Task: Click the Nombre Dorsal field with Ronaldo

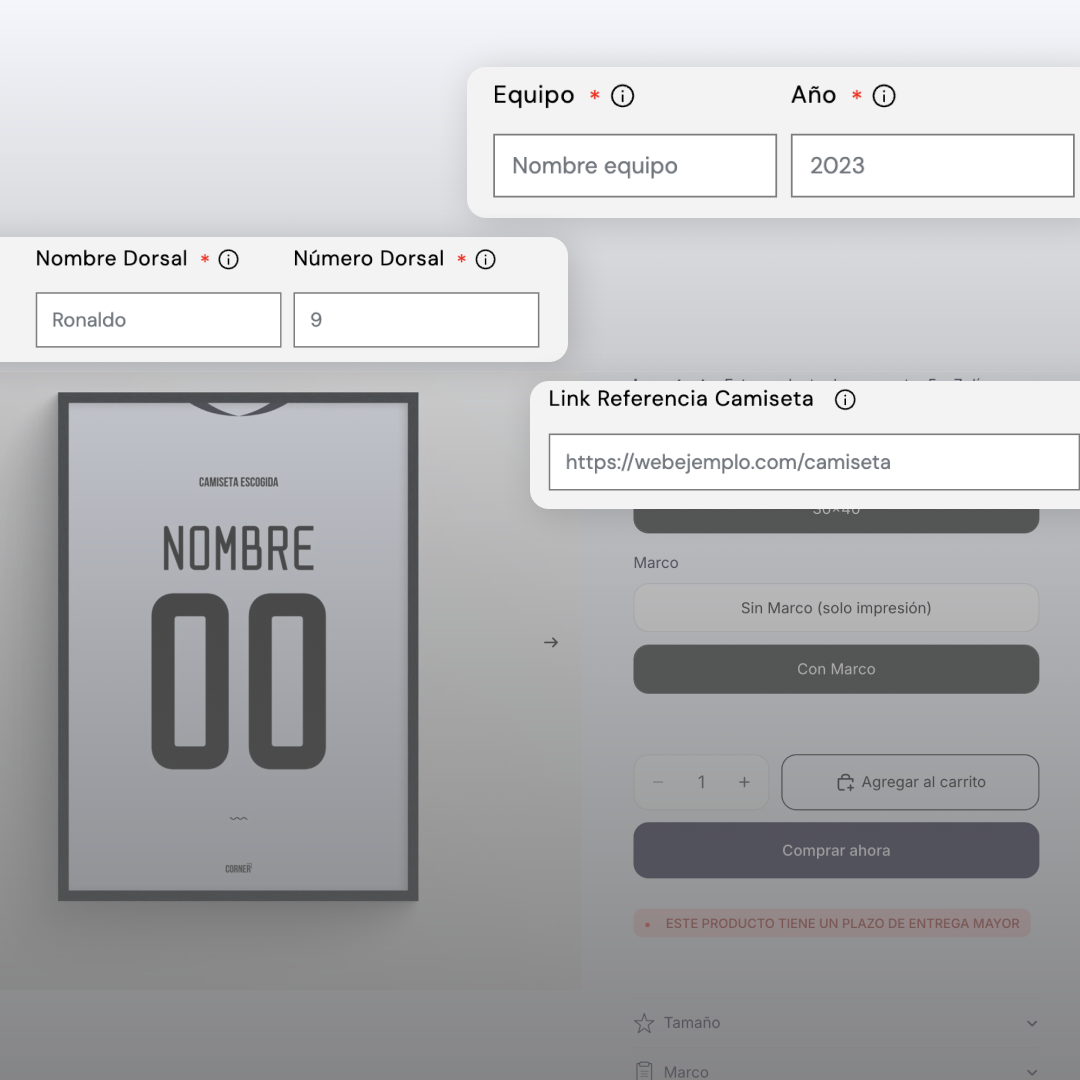Action: click(158, 320)
